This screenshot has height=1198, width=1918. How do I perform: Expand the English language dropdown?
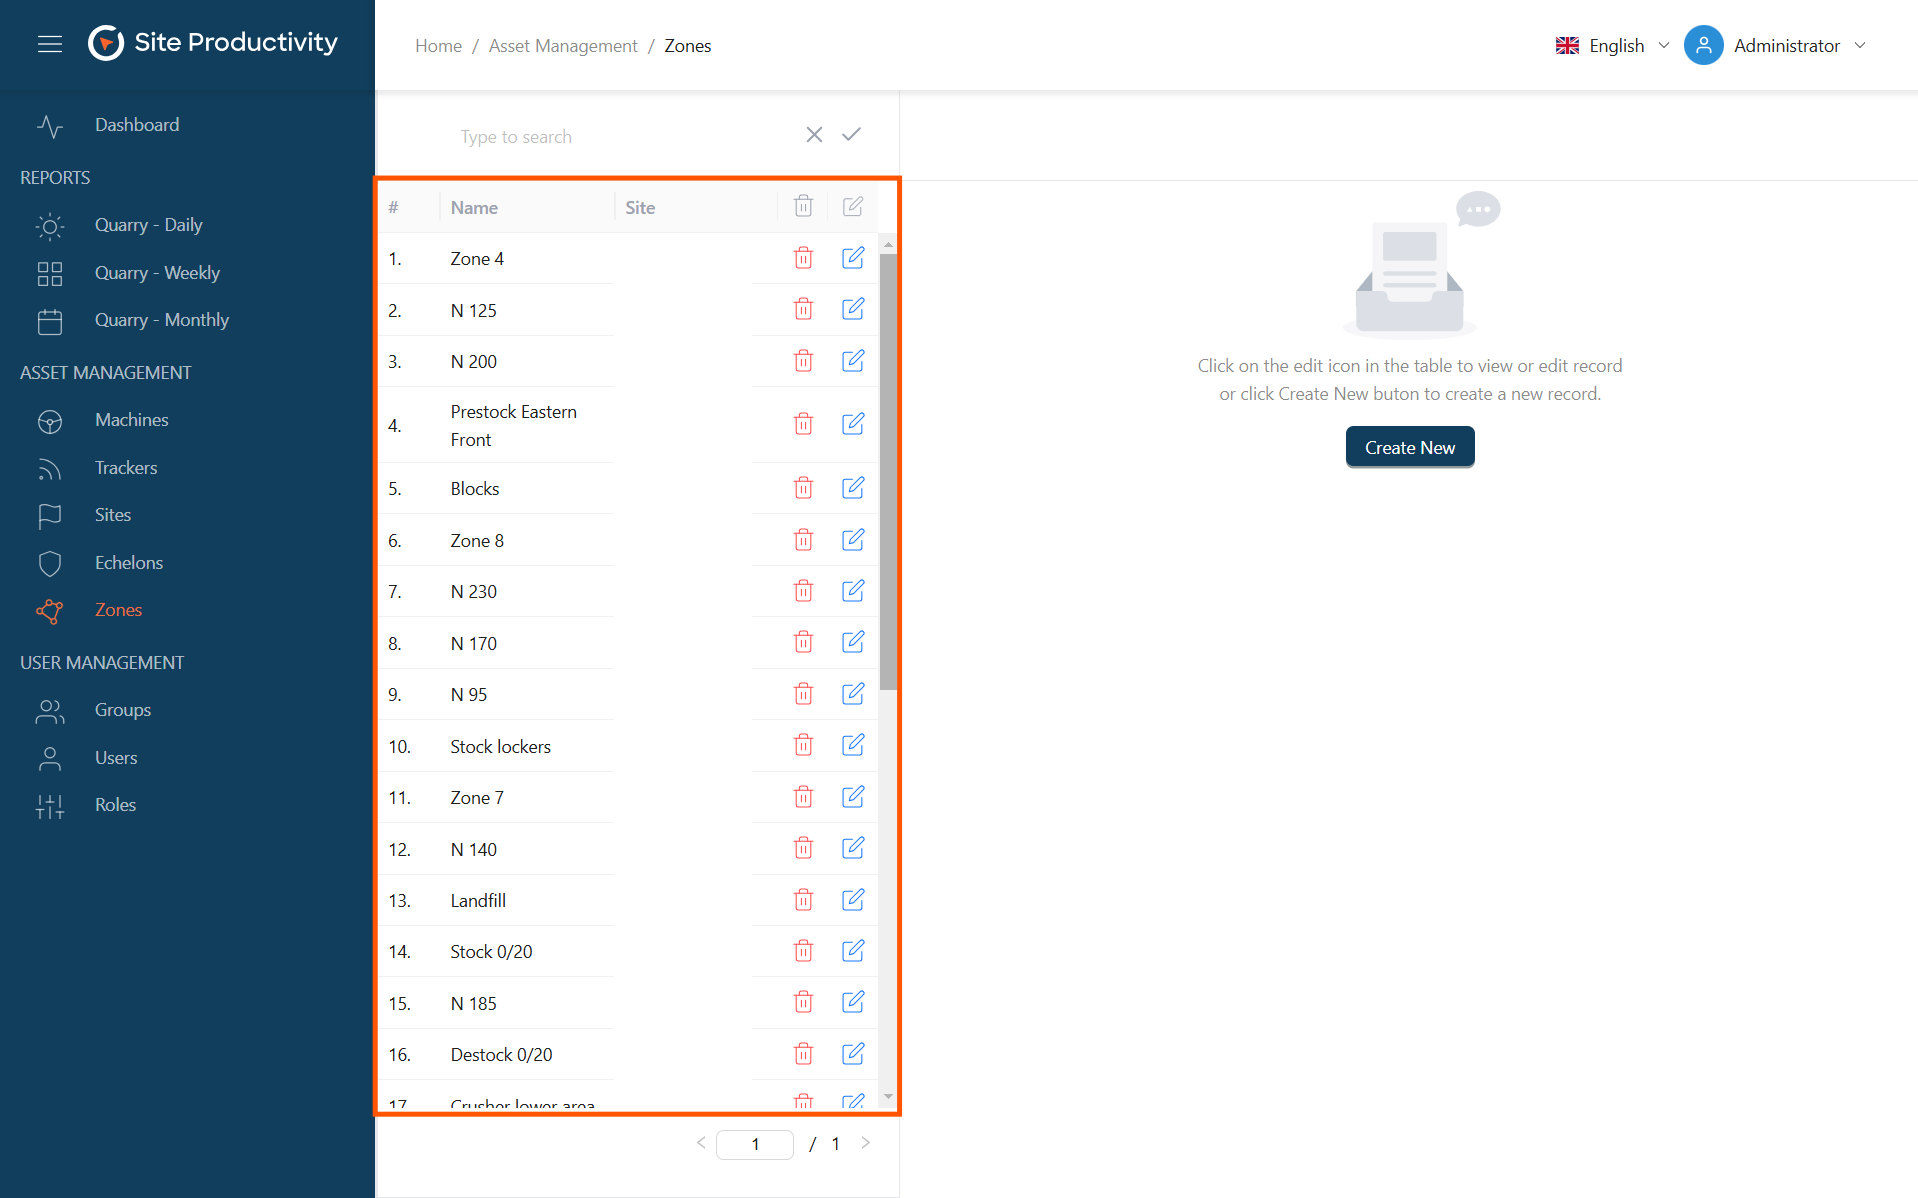[1612, 46]
